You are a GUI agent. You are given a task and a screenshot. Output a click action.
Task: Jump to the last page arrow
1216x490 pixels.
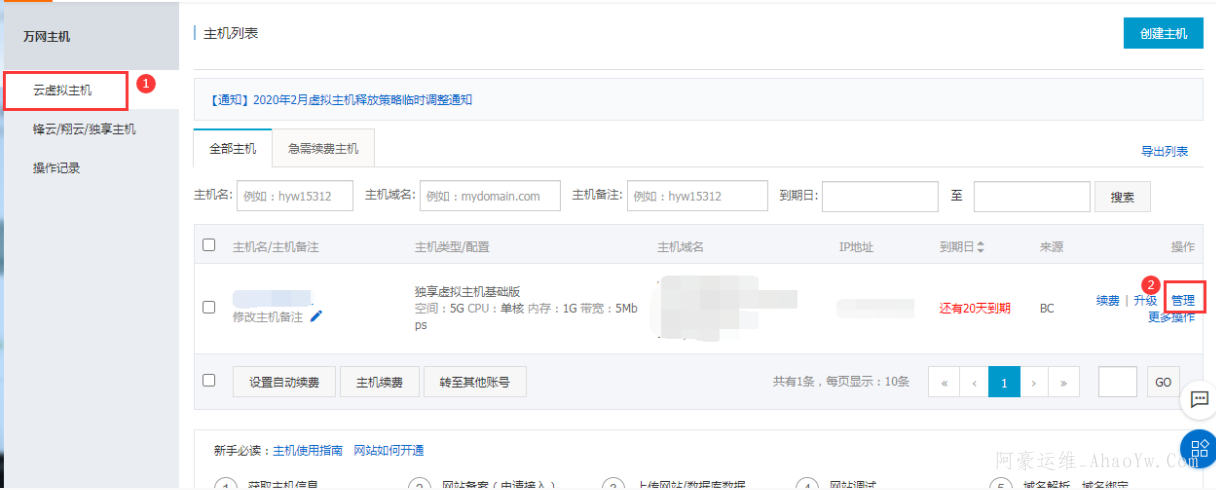click(x=1065, y=382)
